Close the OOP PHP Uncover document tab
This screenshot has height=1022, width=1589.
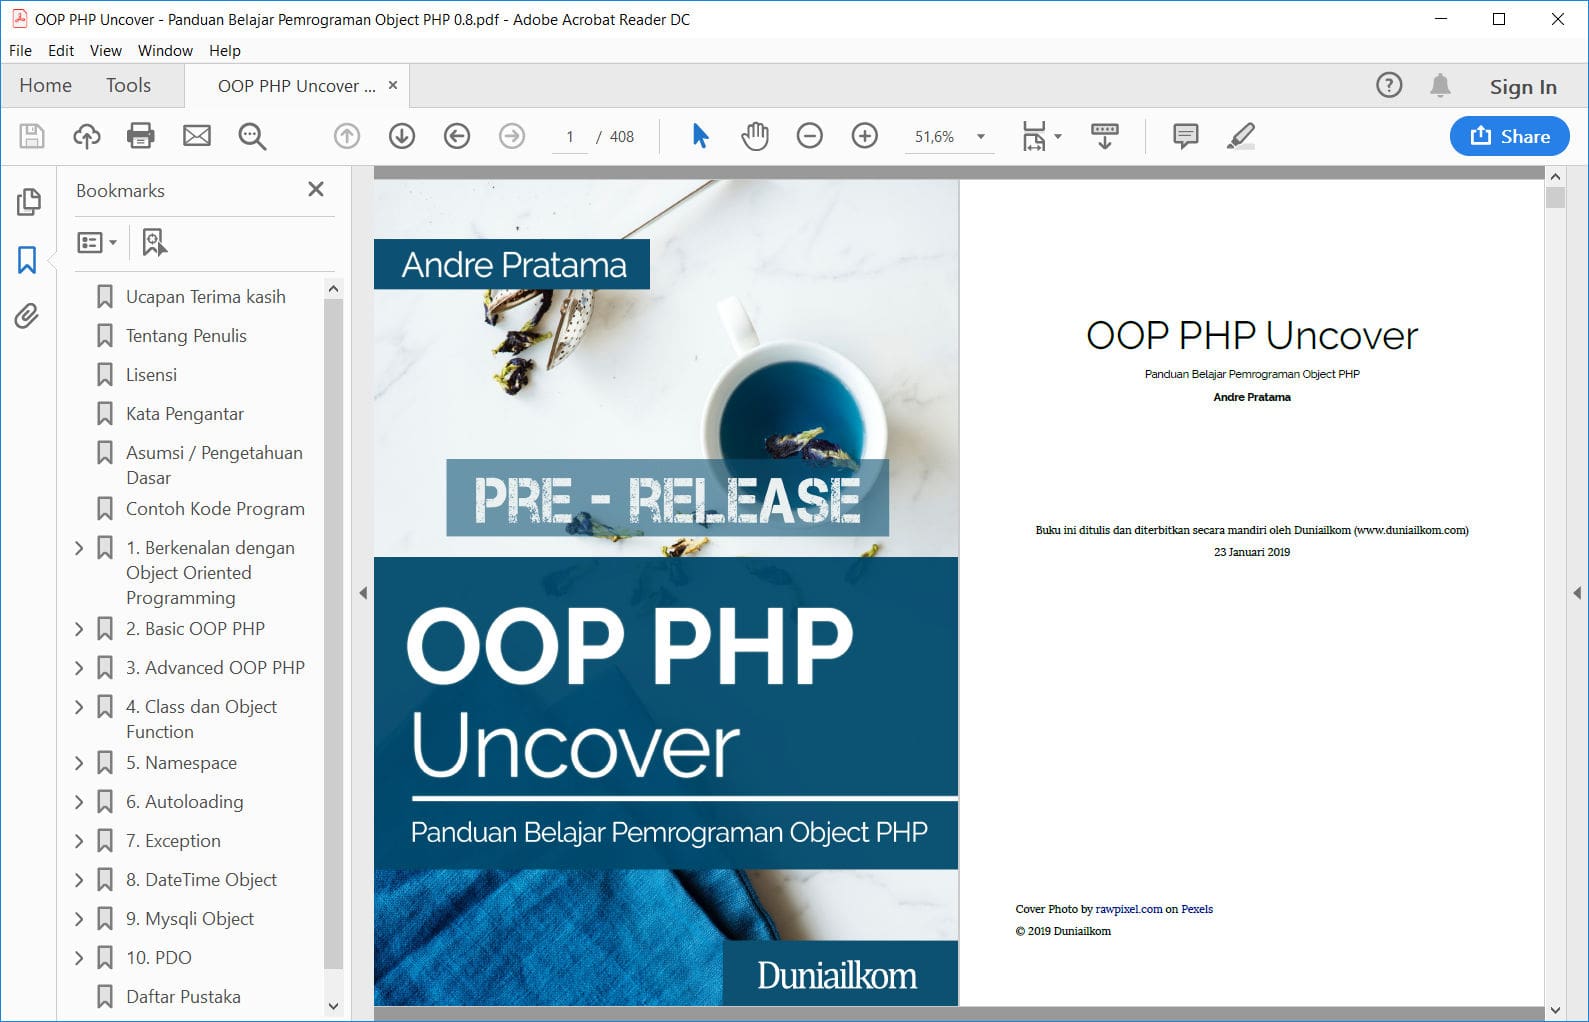tap(393, 85)
